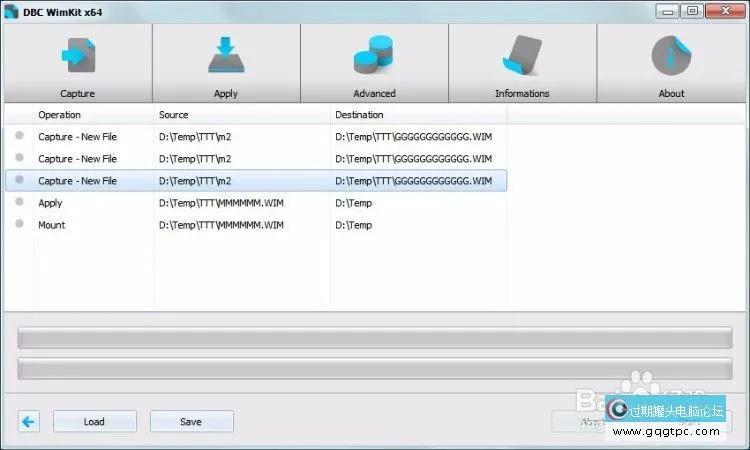This screenshot has height=450, width=750.
Task: Select the second Capture - New File row
Action: (77, 159)
